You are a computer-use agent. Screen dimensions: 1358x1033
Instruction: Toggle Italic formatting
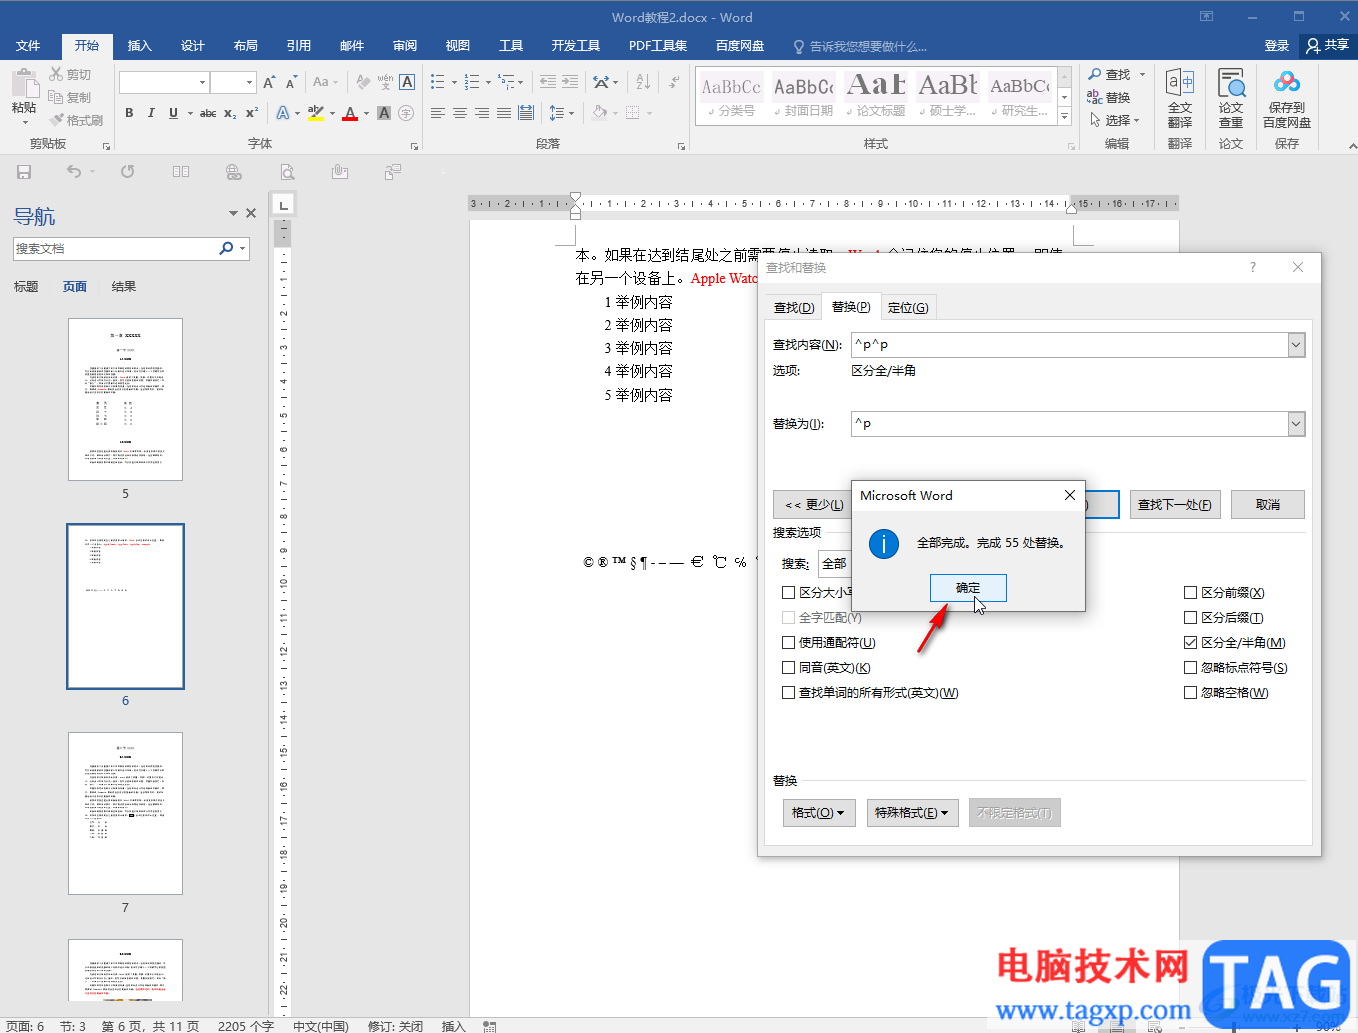[151, 113]
